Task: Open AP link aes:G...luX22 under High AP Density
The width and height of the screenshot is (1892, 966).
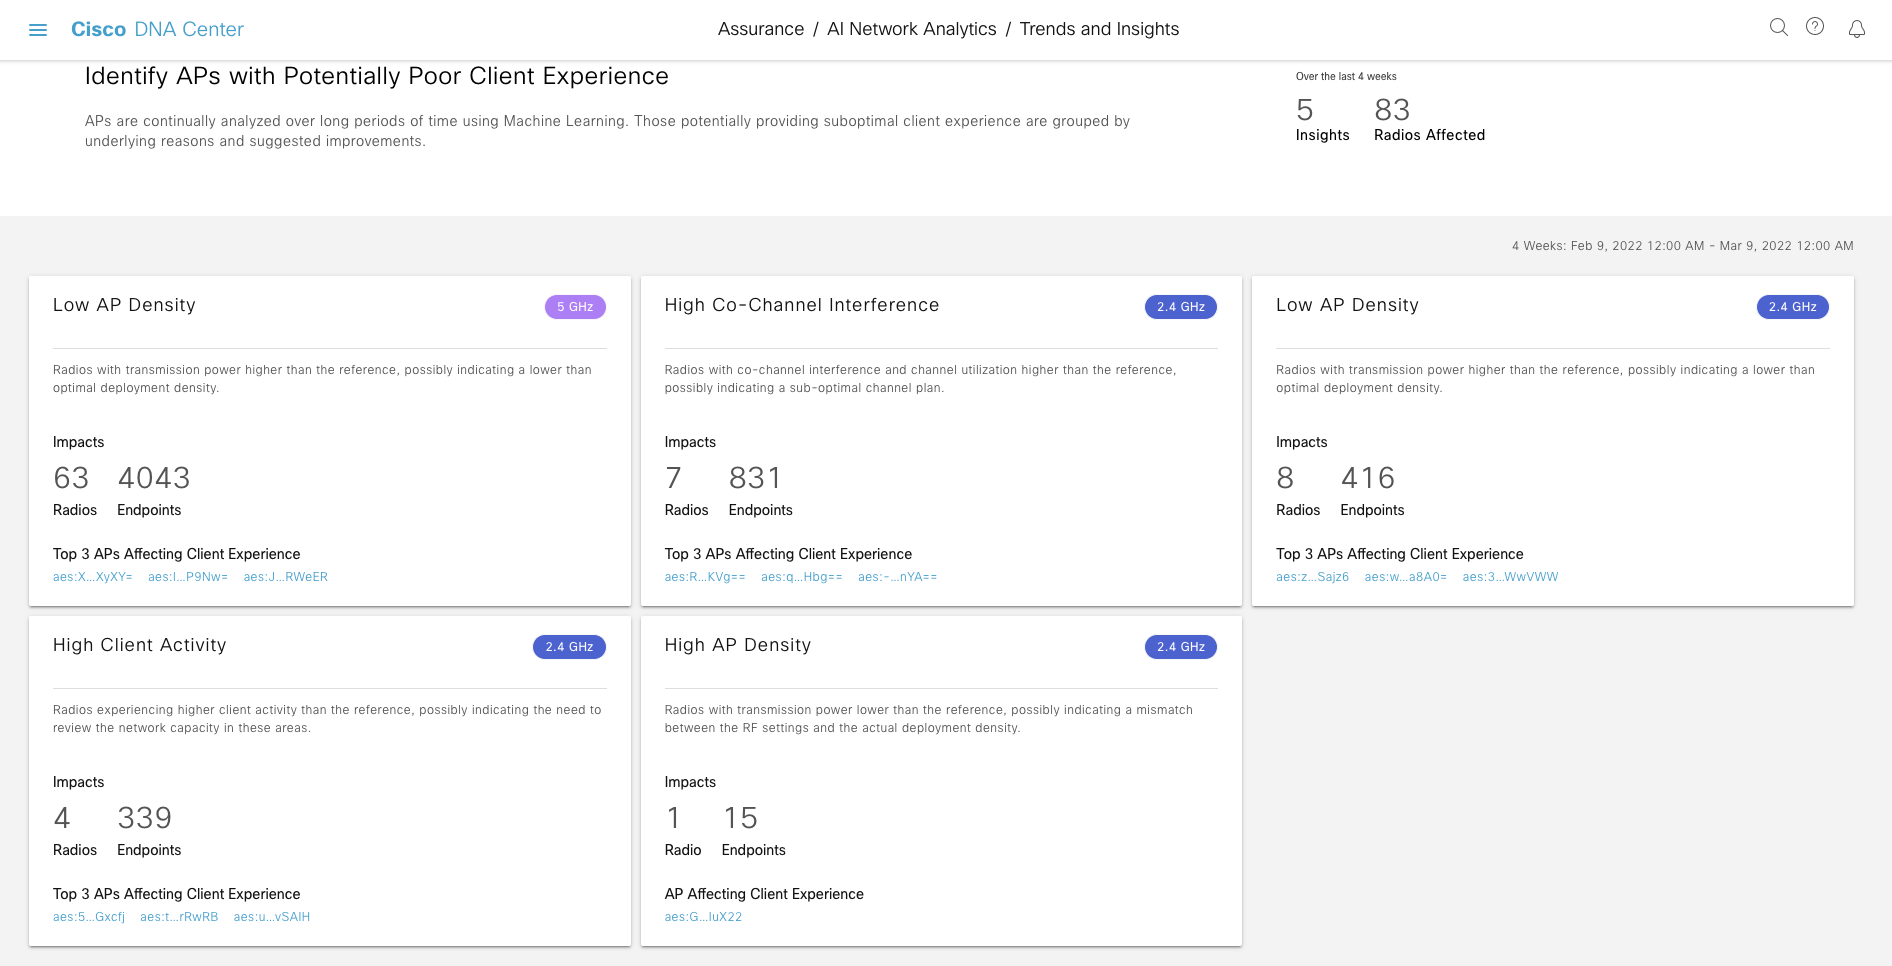Action: point(703,916)
